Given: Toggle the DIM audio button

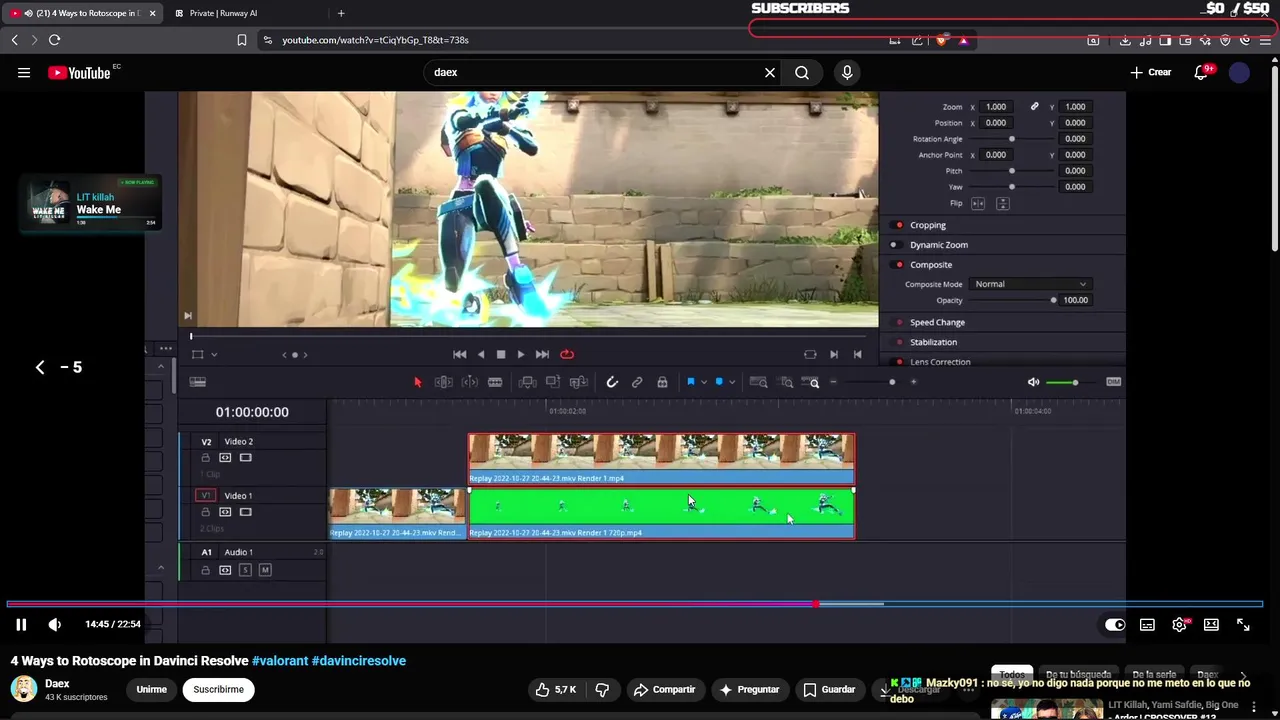Looking at the screenshot, I should pos(1113,382).
